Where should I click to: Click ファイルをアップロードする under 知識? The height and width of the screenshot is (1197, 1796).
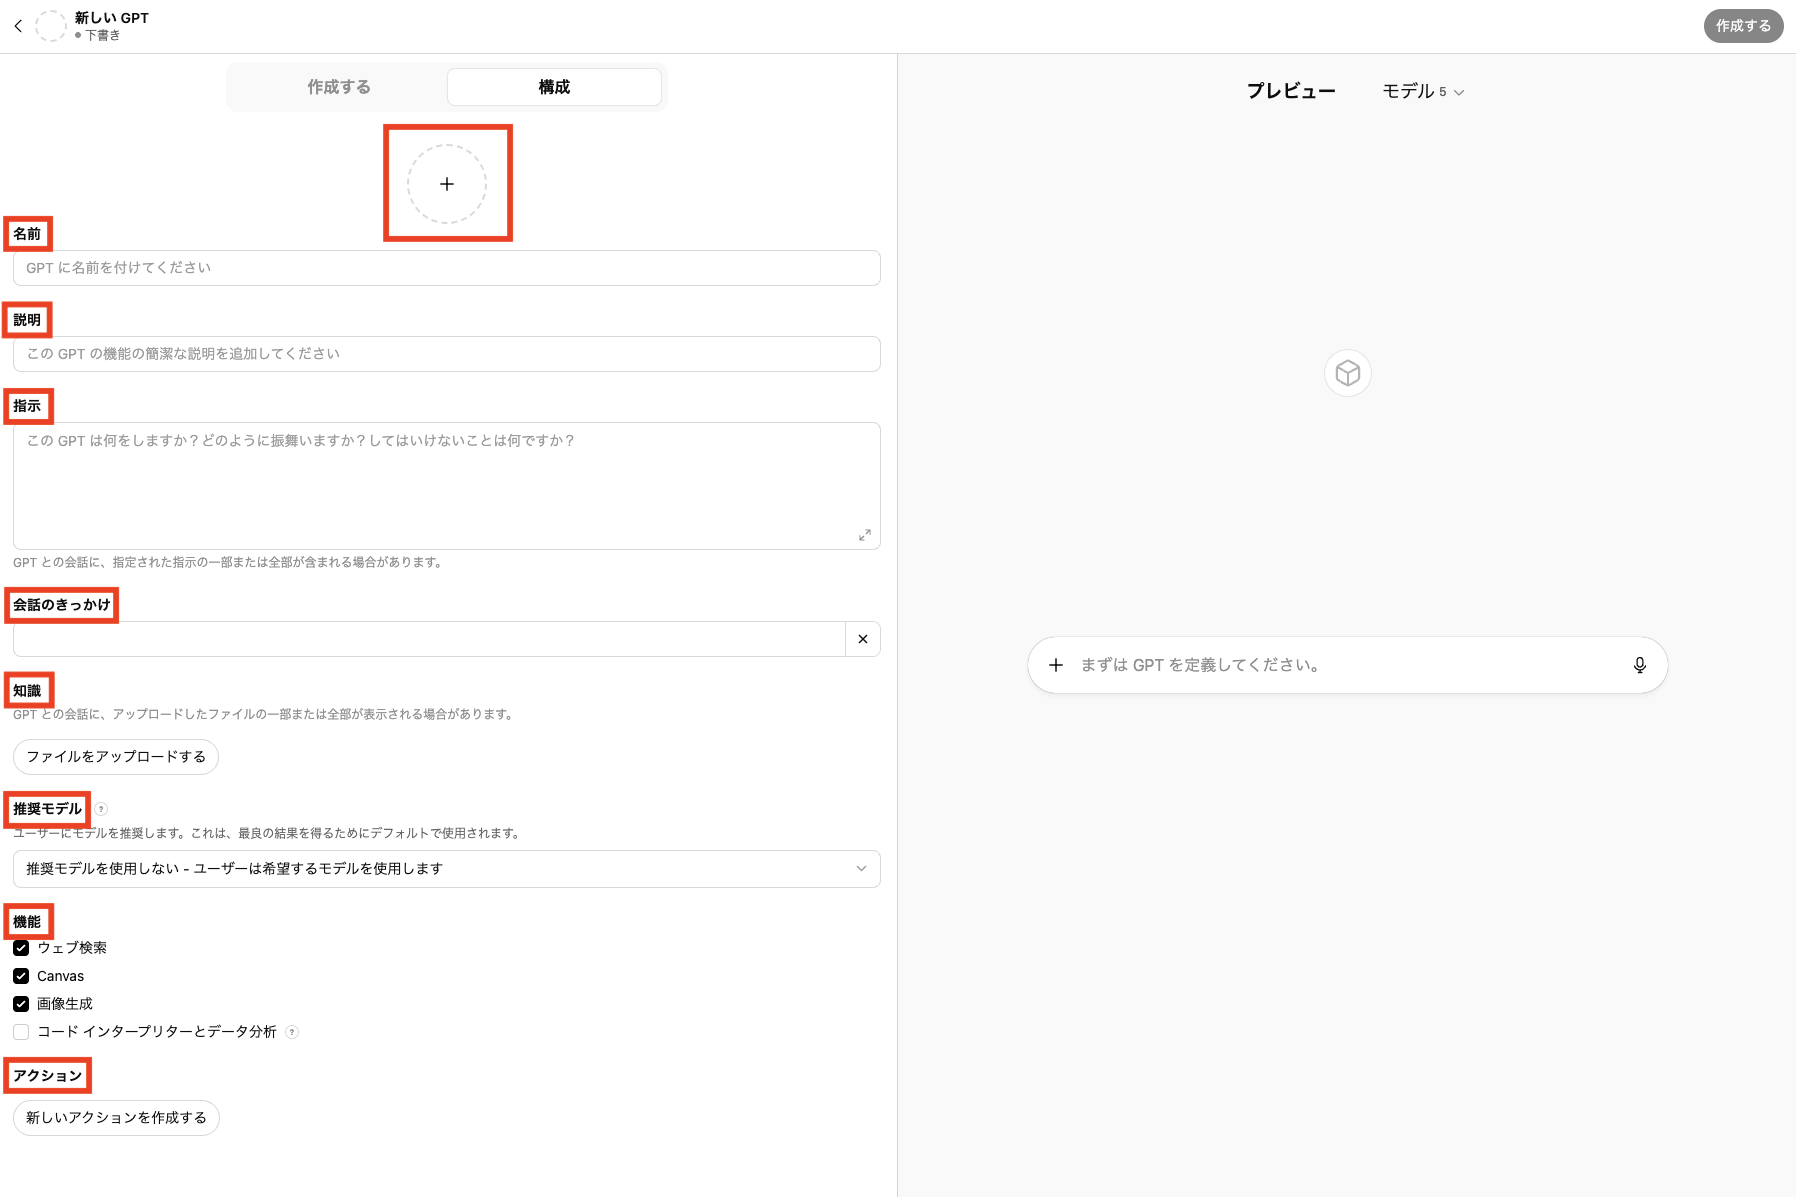pos(115,757)
